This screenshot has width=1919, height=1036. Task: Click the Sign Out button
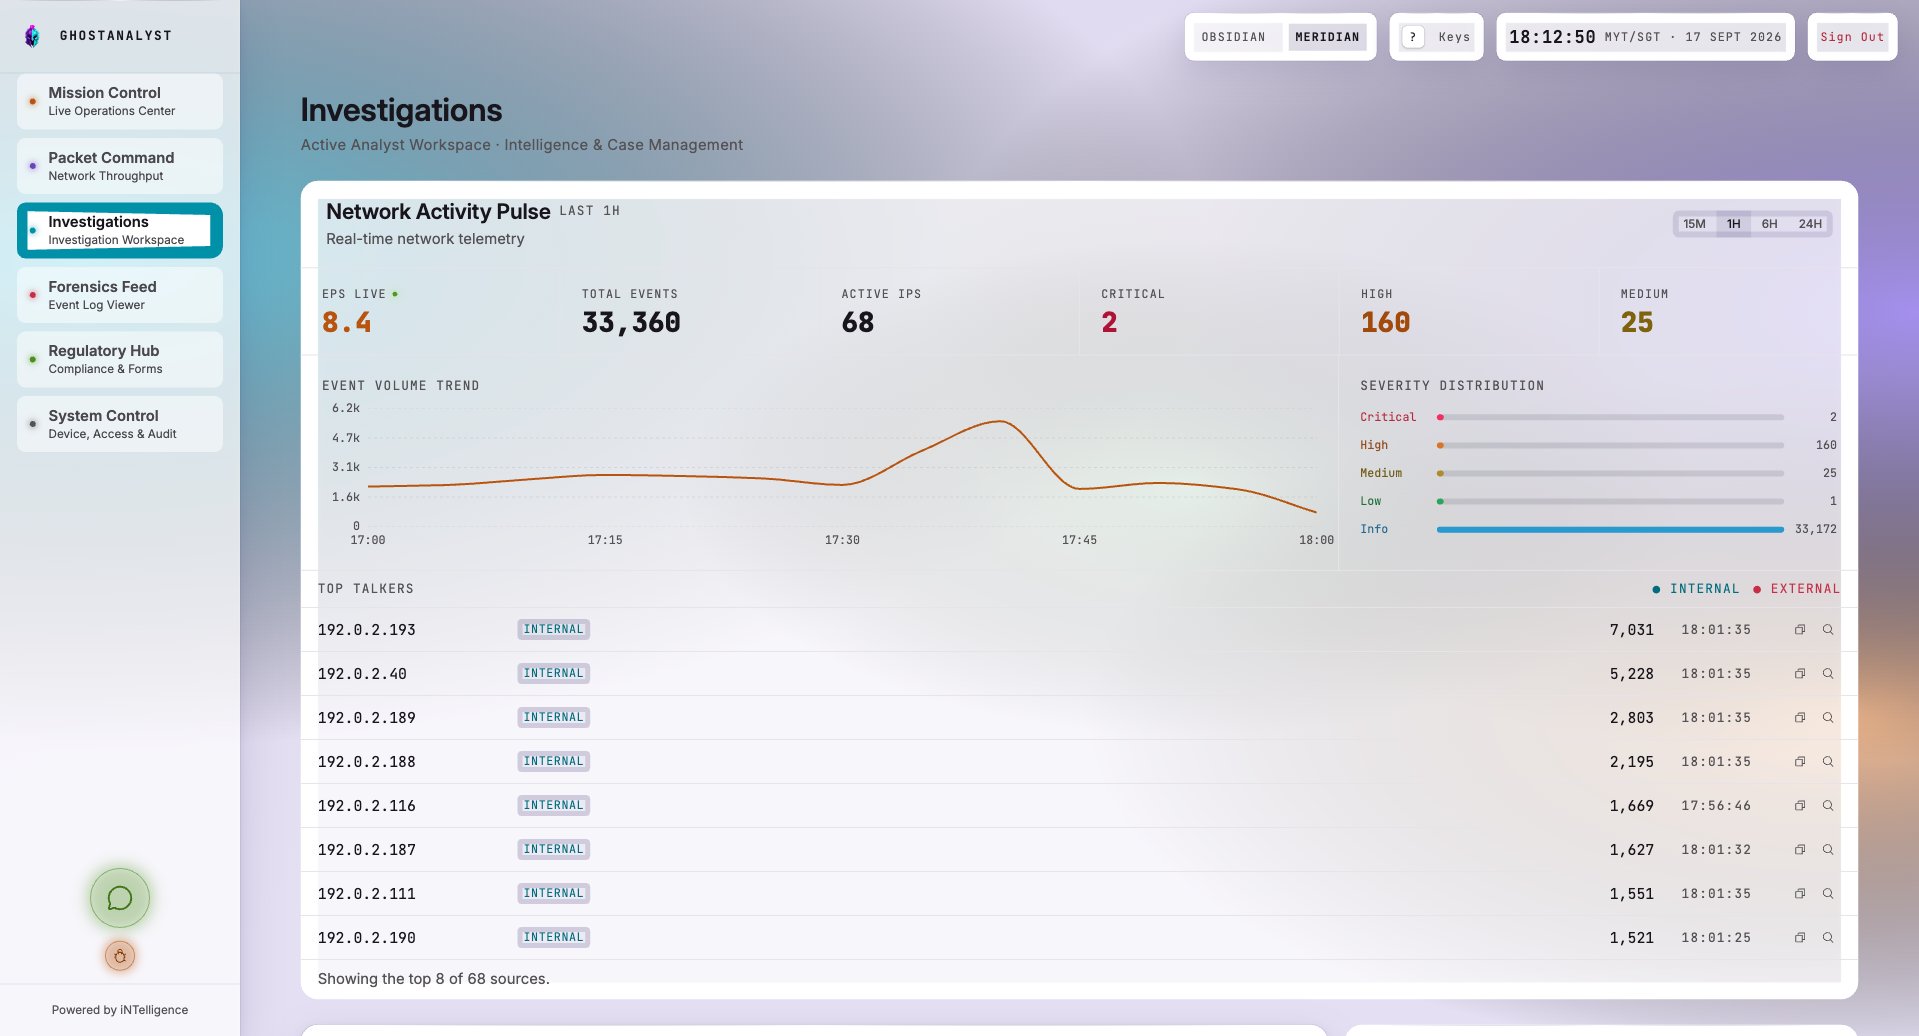tap(1852, 37)
